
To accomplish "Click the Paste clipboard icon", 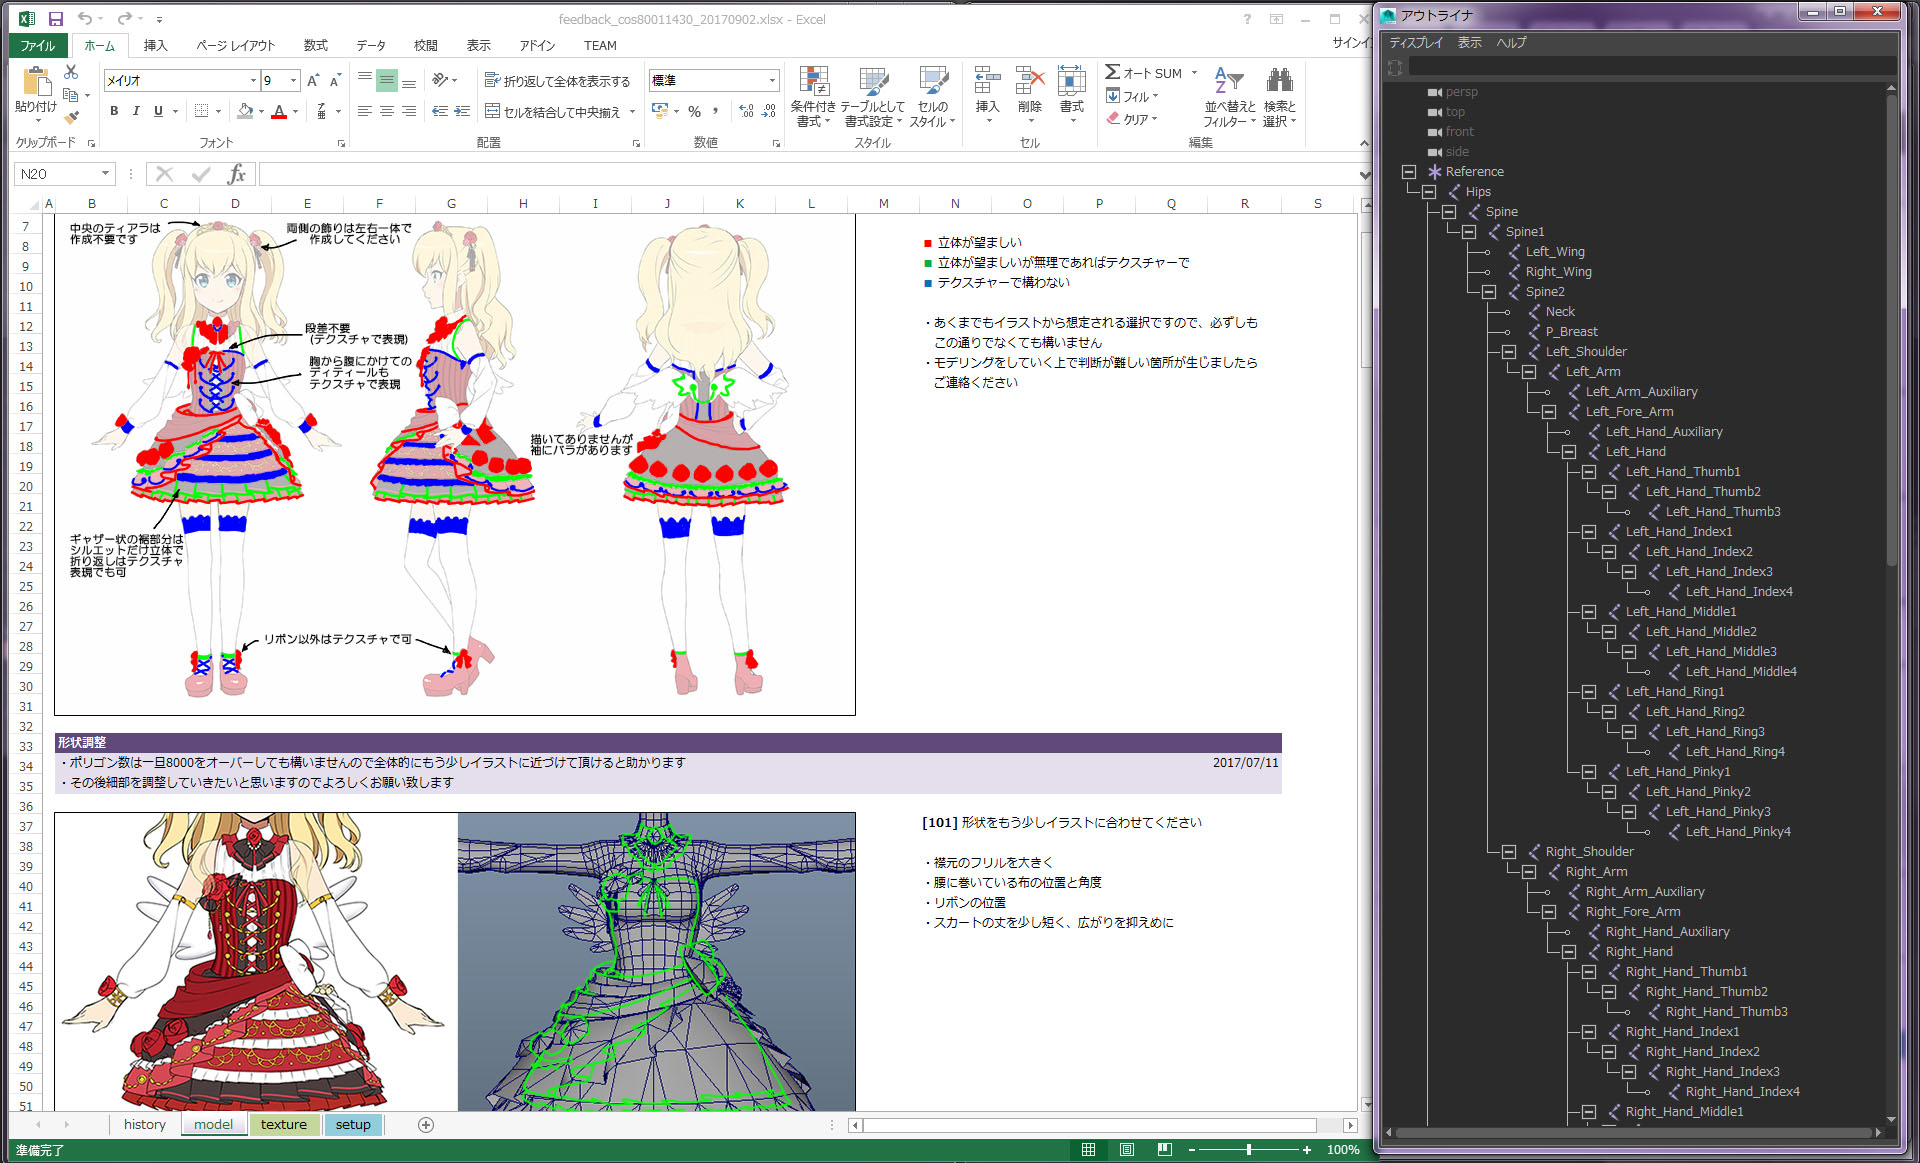I will (36, 82).
